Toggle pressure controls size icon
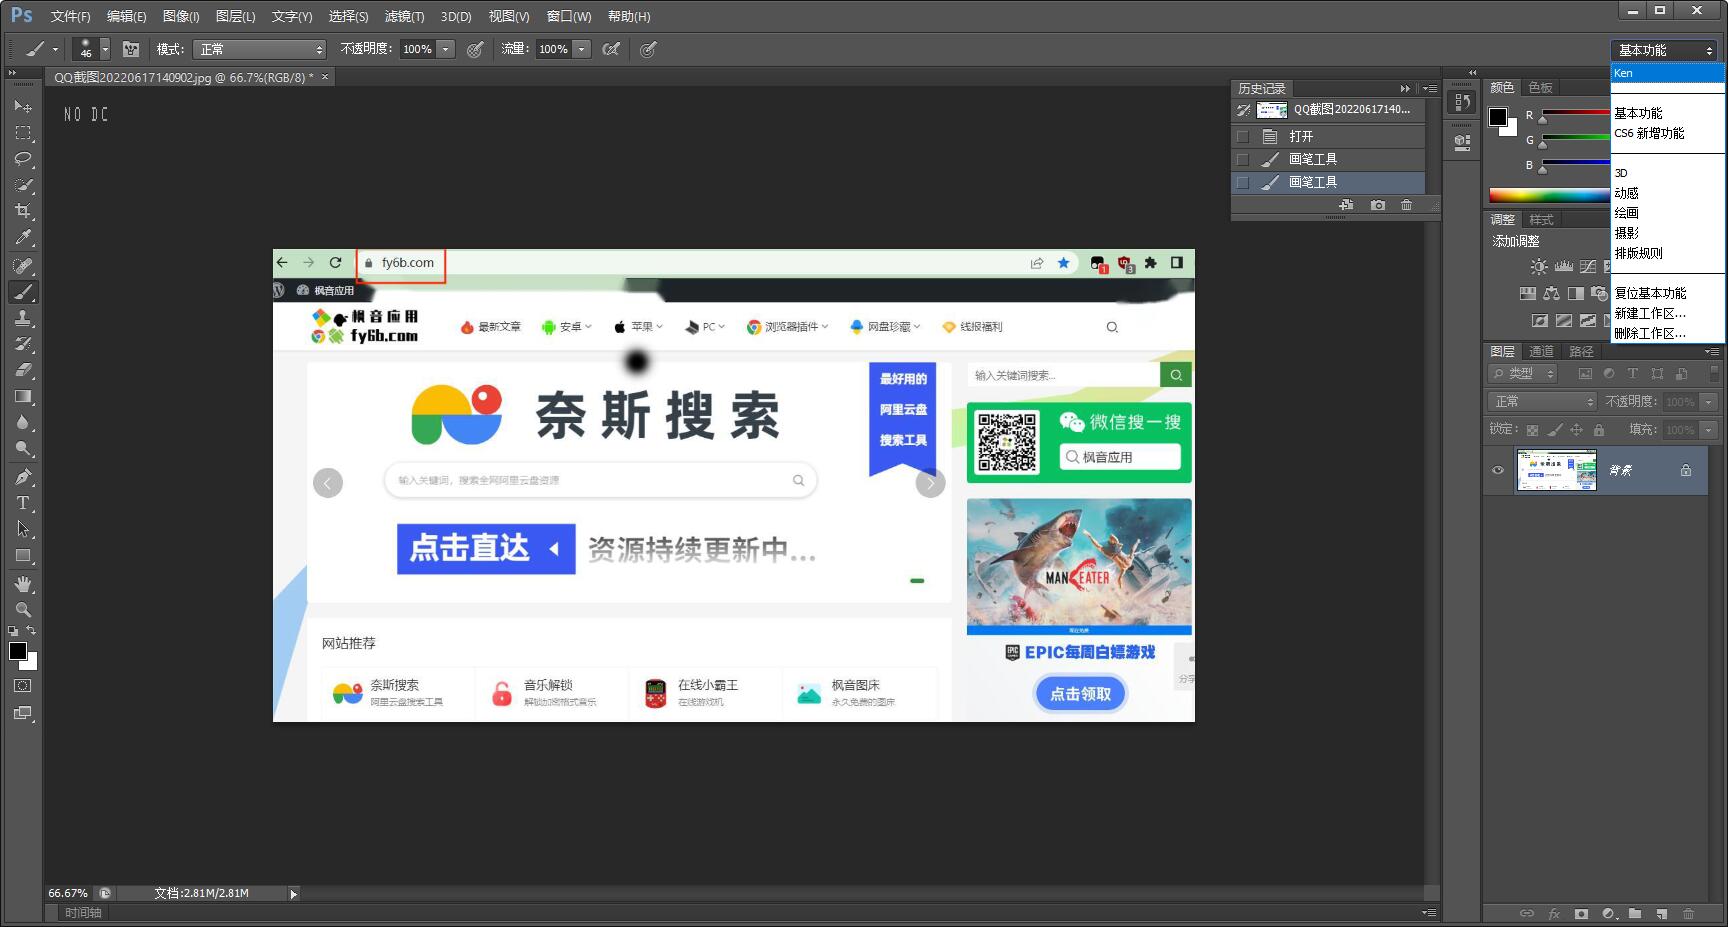Viewport: 1728px width, 927px height. tap(648, 49)
